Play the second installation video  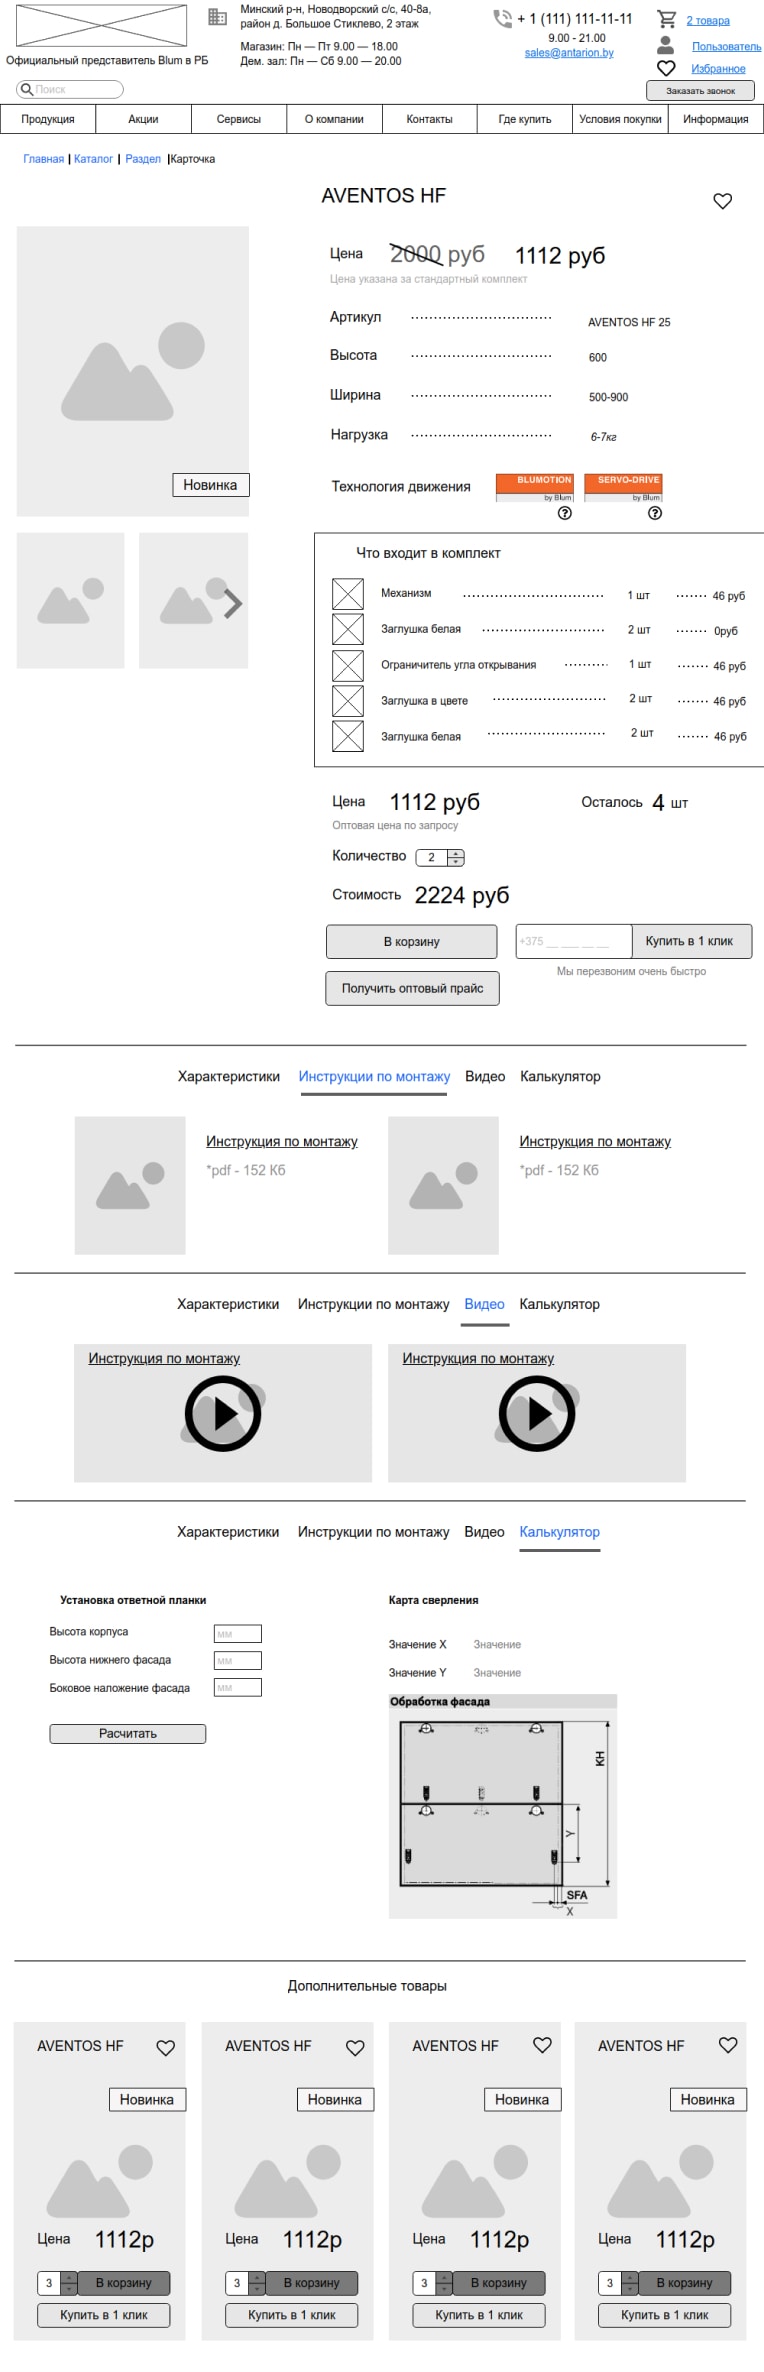tap(537, 1413)
